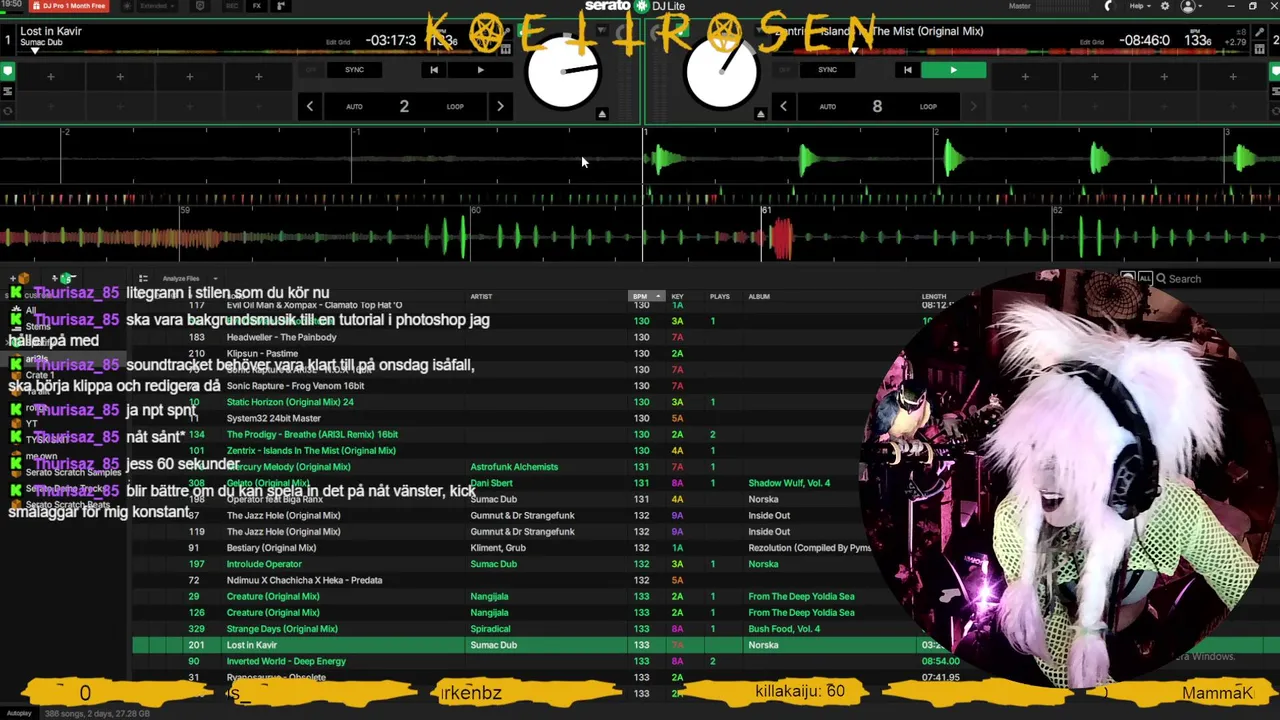Viewport: 1280px width, 720px height.
Task: Toggle SYNC on right deck
Action: [x=827, y=70]
